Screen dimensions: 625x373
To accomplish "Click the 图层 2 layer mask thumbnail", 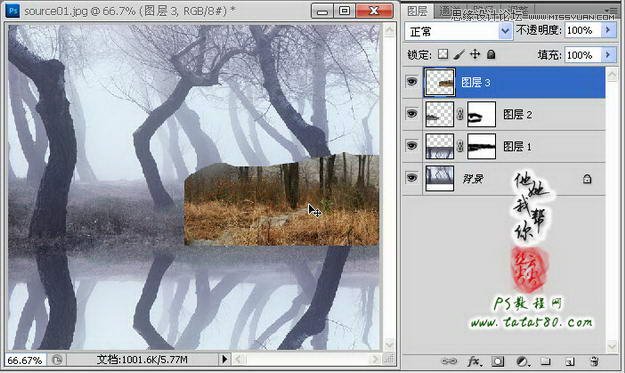I will pyautogui.click(x=481, y=114).
